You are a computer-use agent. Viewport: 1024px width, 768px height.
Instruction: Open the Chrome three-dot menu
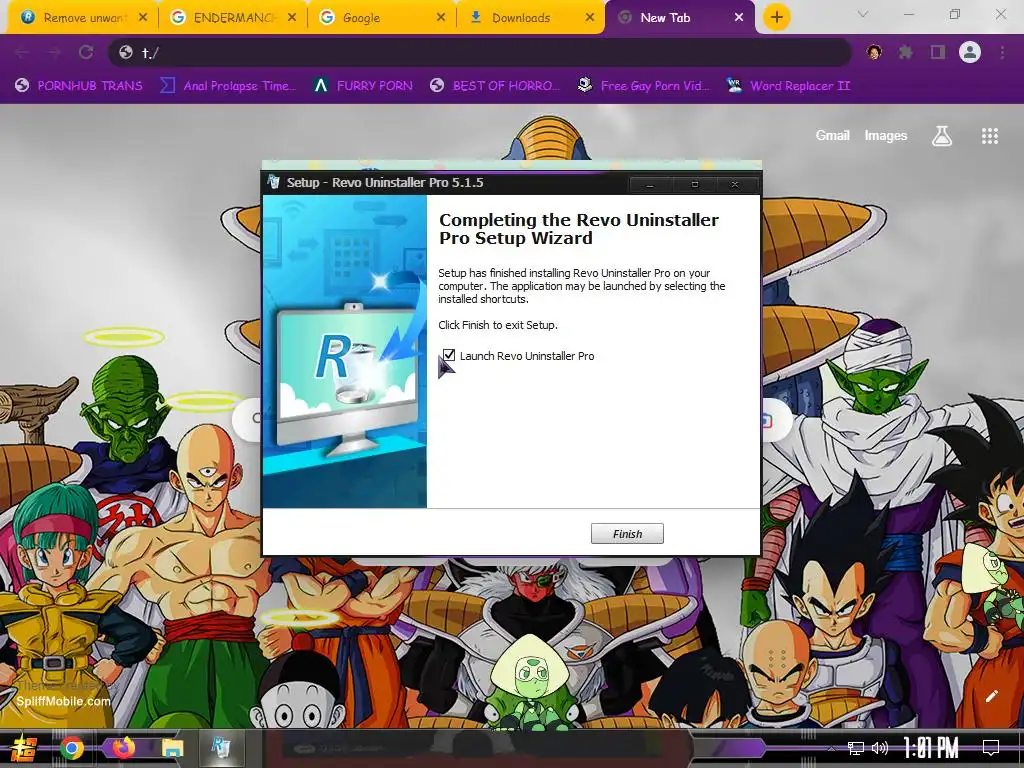pos(1002,52)
